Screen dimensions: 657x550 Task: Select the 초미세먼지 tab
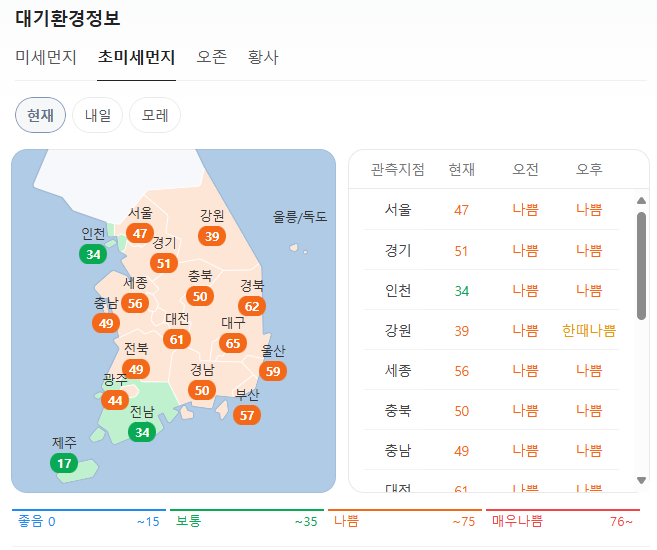coord(136,57)
